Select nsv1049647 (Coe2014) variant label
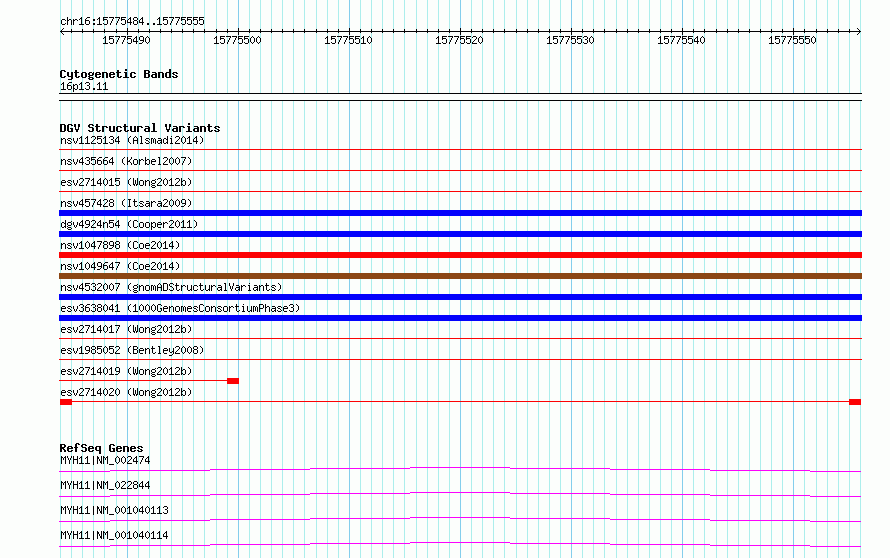The height and width of the screenshot is (558, 890). pos(120,266)
